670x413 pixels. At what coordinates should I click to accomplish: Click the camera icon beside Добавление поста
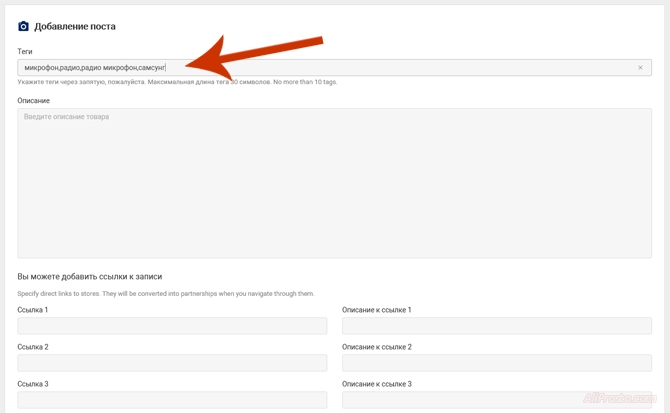pos(24,26)
